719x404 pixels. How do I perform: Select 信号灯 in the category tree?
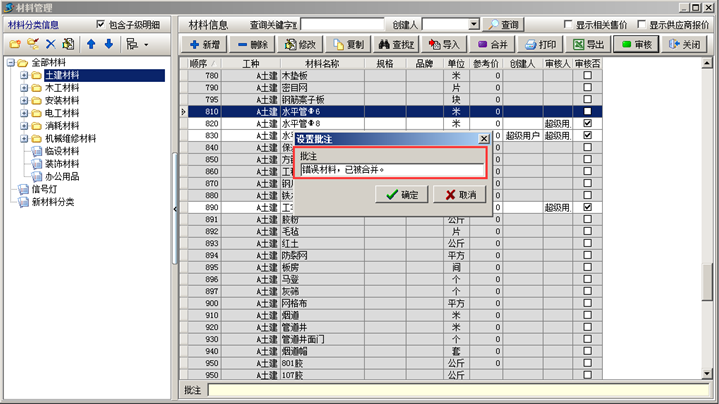click(x=45, y=189)
